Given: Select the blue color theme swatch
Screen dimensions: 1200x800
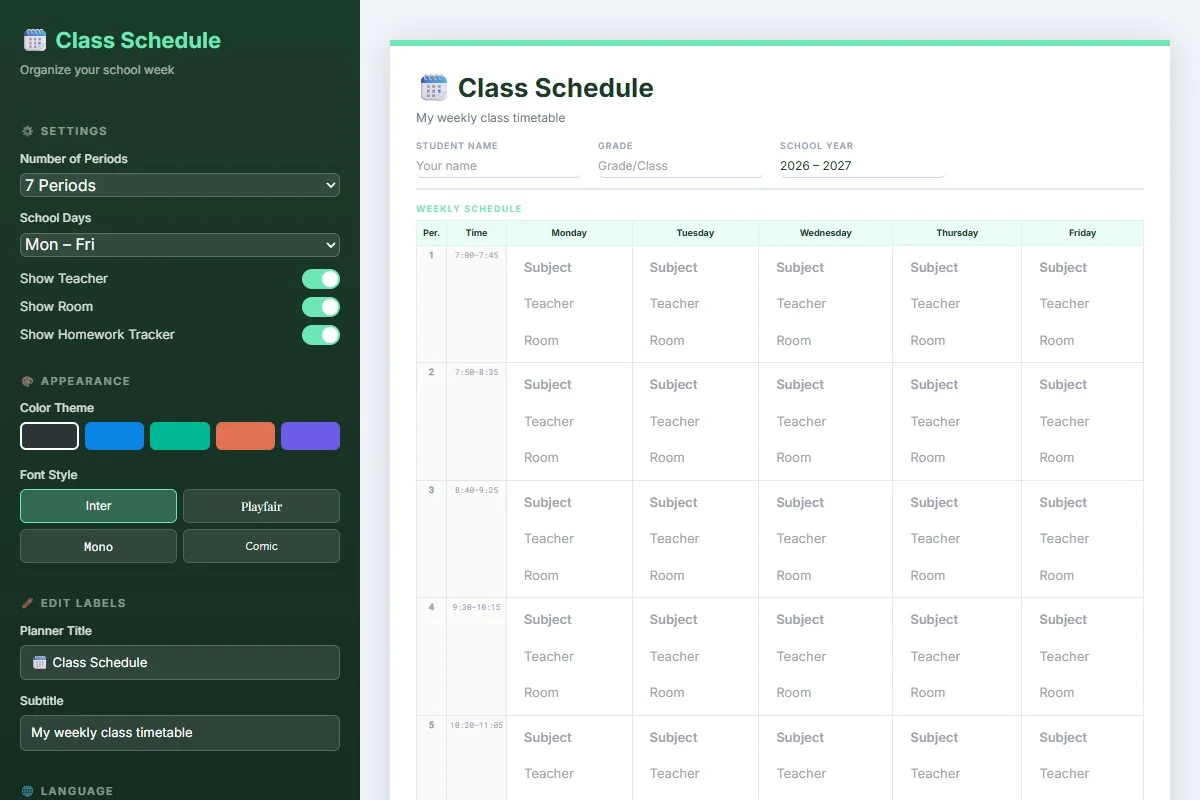Looking at the screenshot, I should [x=114, y=436].
